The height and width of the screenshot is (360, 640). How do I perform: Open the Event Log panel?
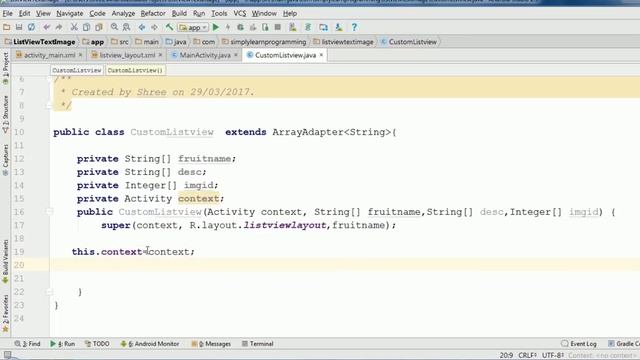(579, 344)
